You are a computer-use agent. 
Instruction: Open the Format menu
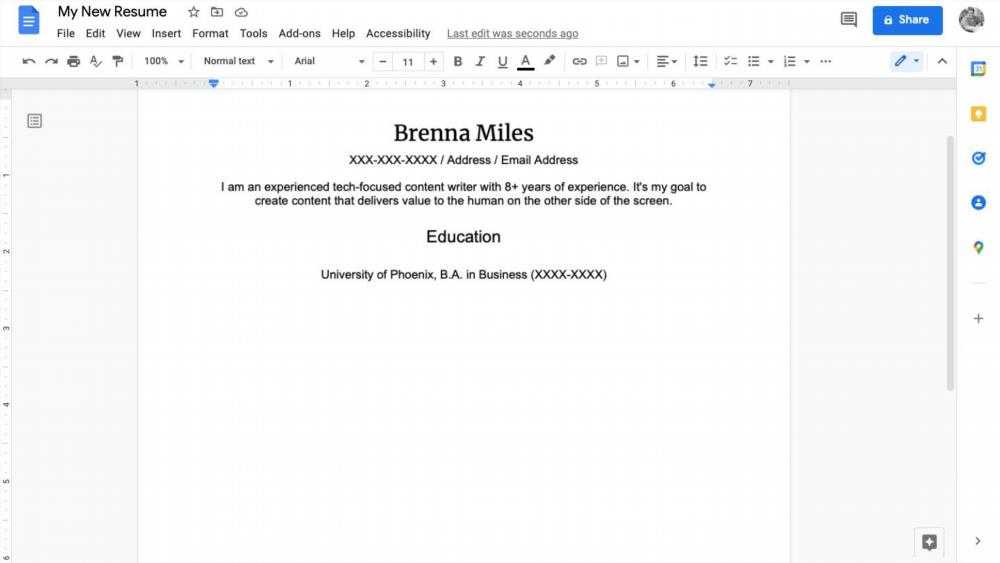click(x=210, y=33)
